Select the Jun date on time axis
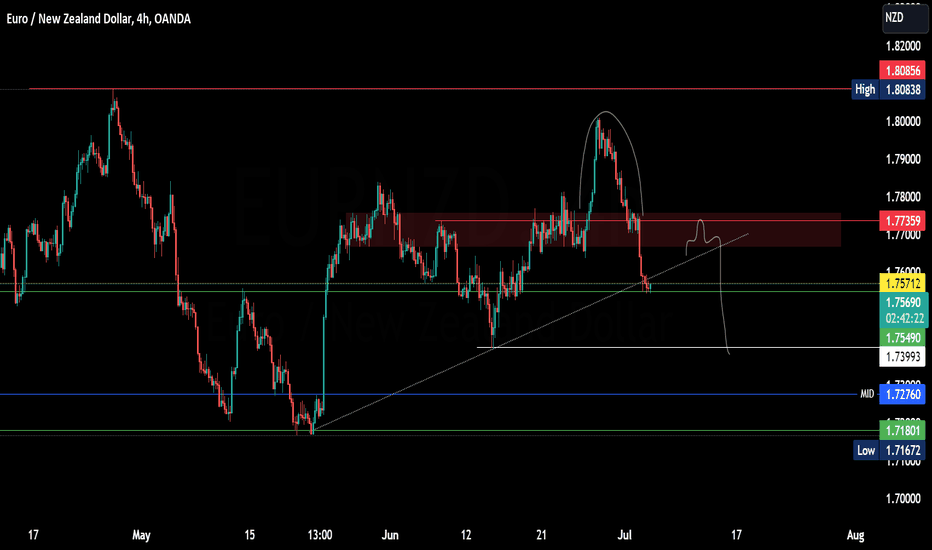Screen dimensions: 932x550 390,535
